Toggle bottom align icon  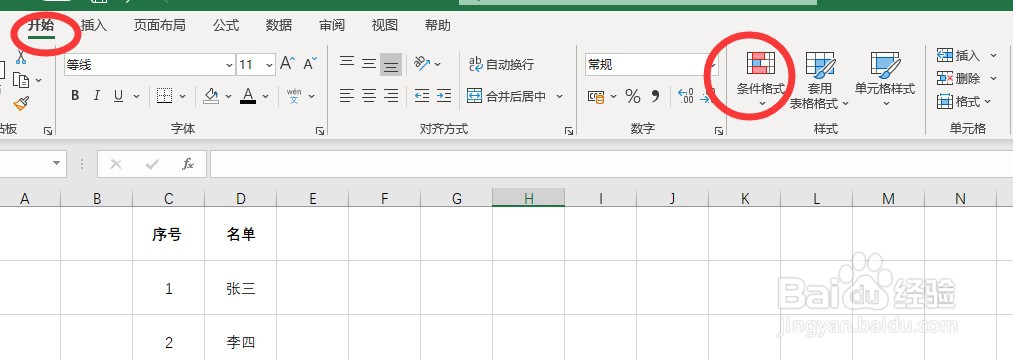[391, 64]
